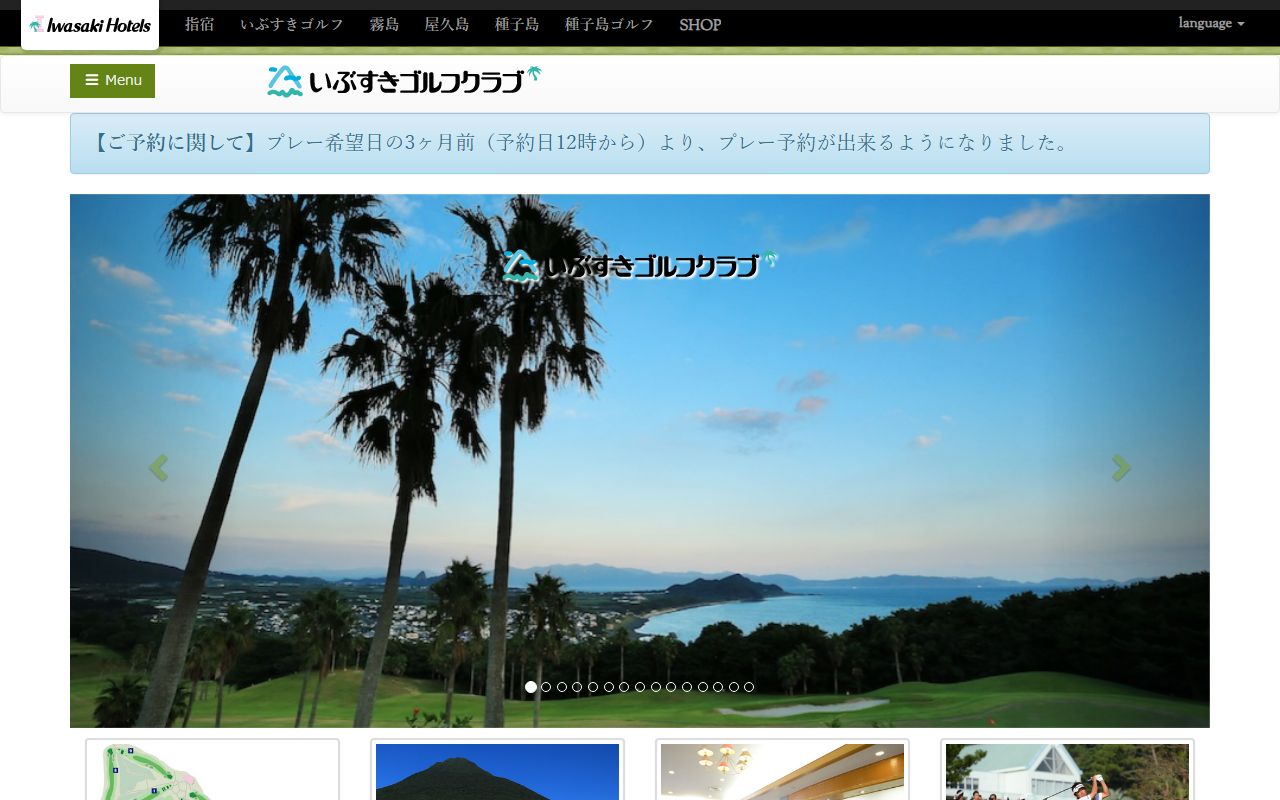Go to 種子島ゴルフ page
The width and height of the screenshot is (1280, 800).
pos(609,24)
